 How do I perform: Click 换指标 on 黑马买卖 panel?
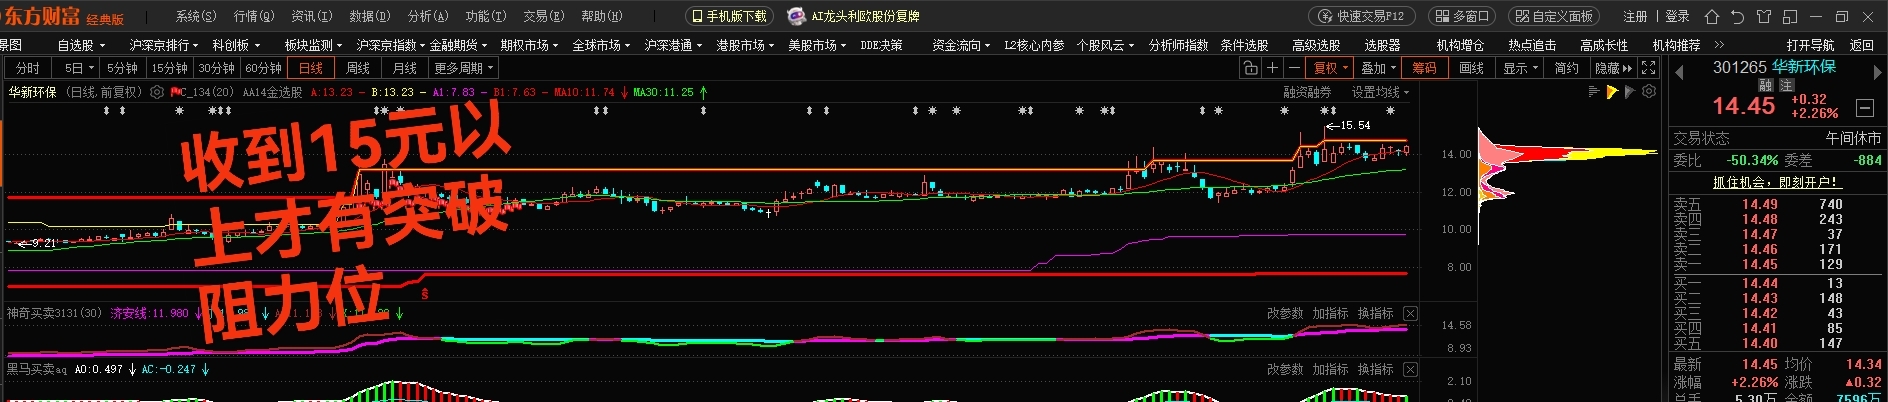(1375, 369)
